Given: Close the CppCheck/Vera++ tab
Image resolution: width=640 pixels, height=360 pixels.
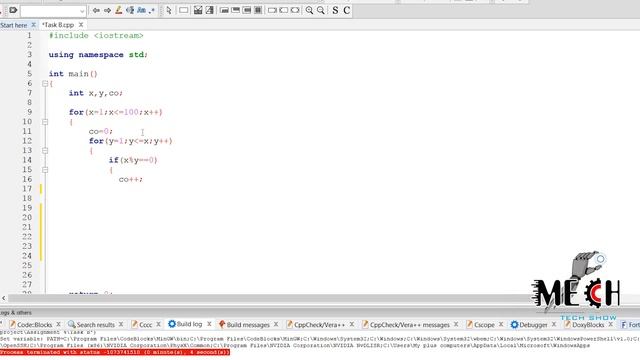Looking at the screenshot, I should coord(351,324).
